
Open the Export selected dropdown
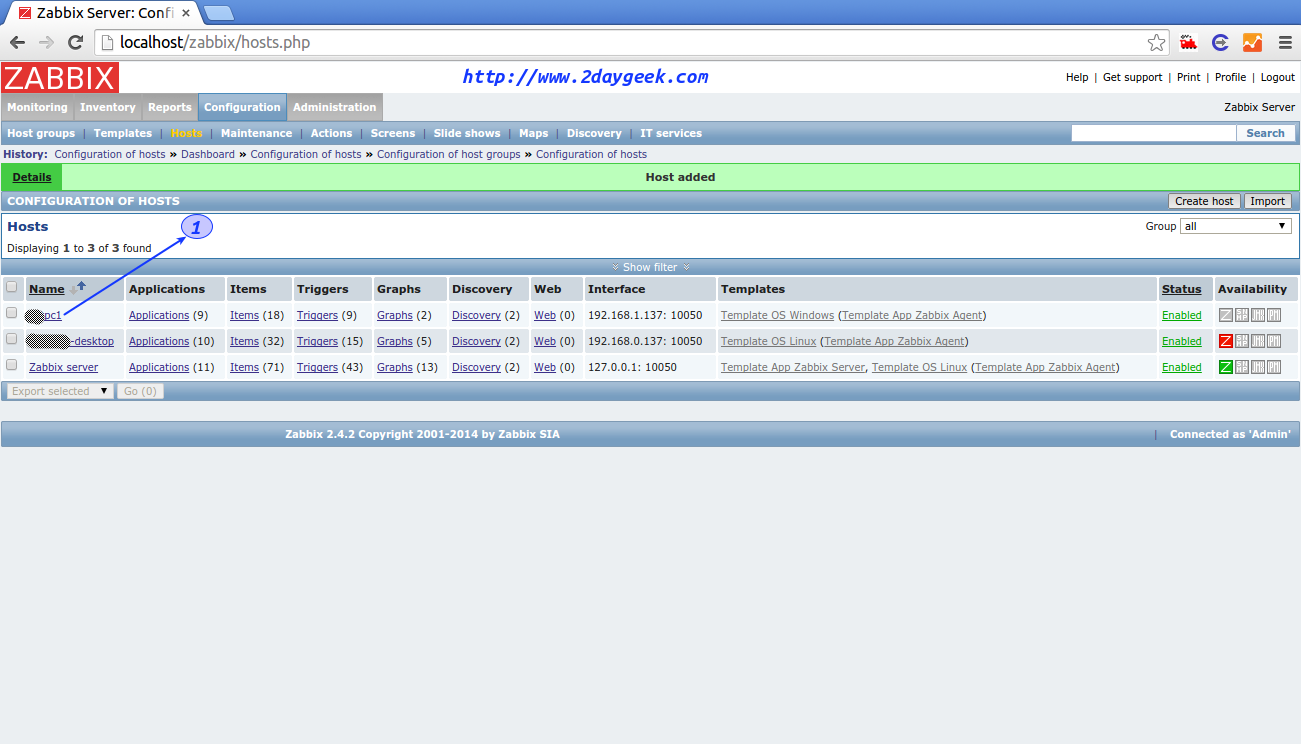point(59,391)
